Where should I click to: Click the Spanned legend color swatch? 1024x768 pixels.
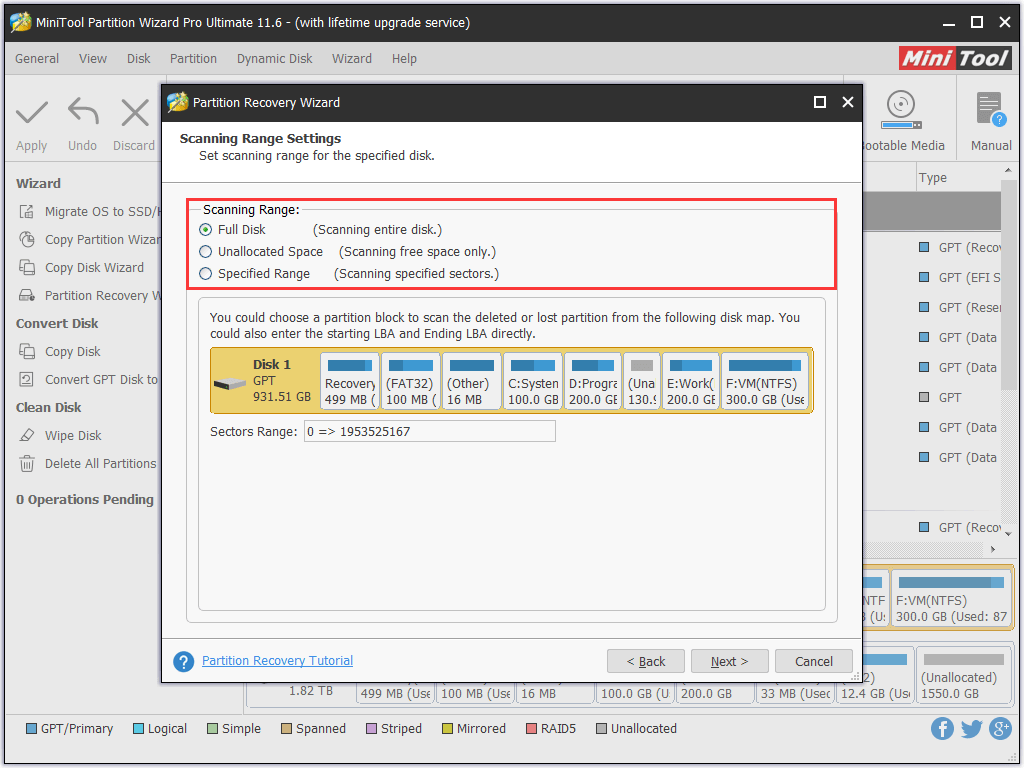coord(286,729)
